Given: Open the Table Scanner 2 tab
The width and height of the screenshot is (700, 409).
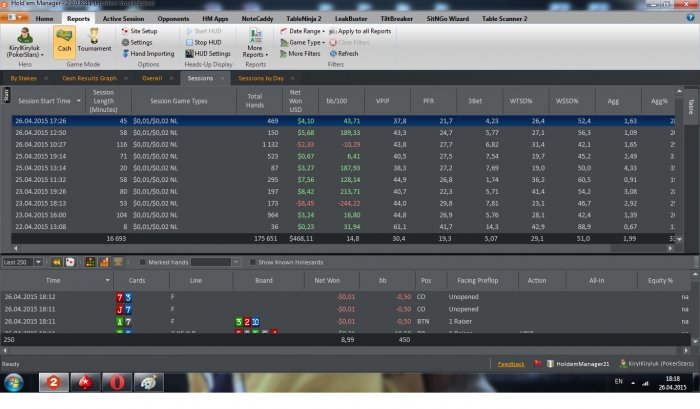Looking at the screenshot, I should pos(504,19).
